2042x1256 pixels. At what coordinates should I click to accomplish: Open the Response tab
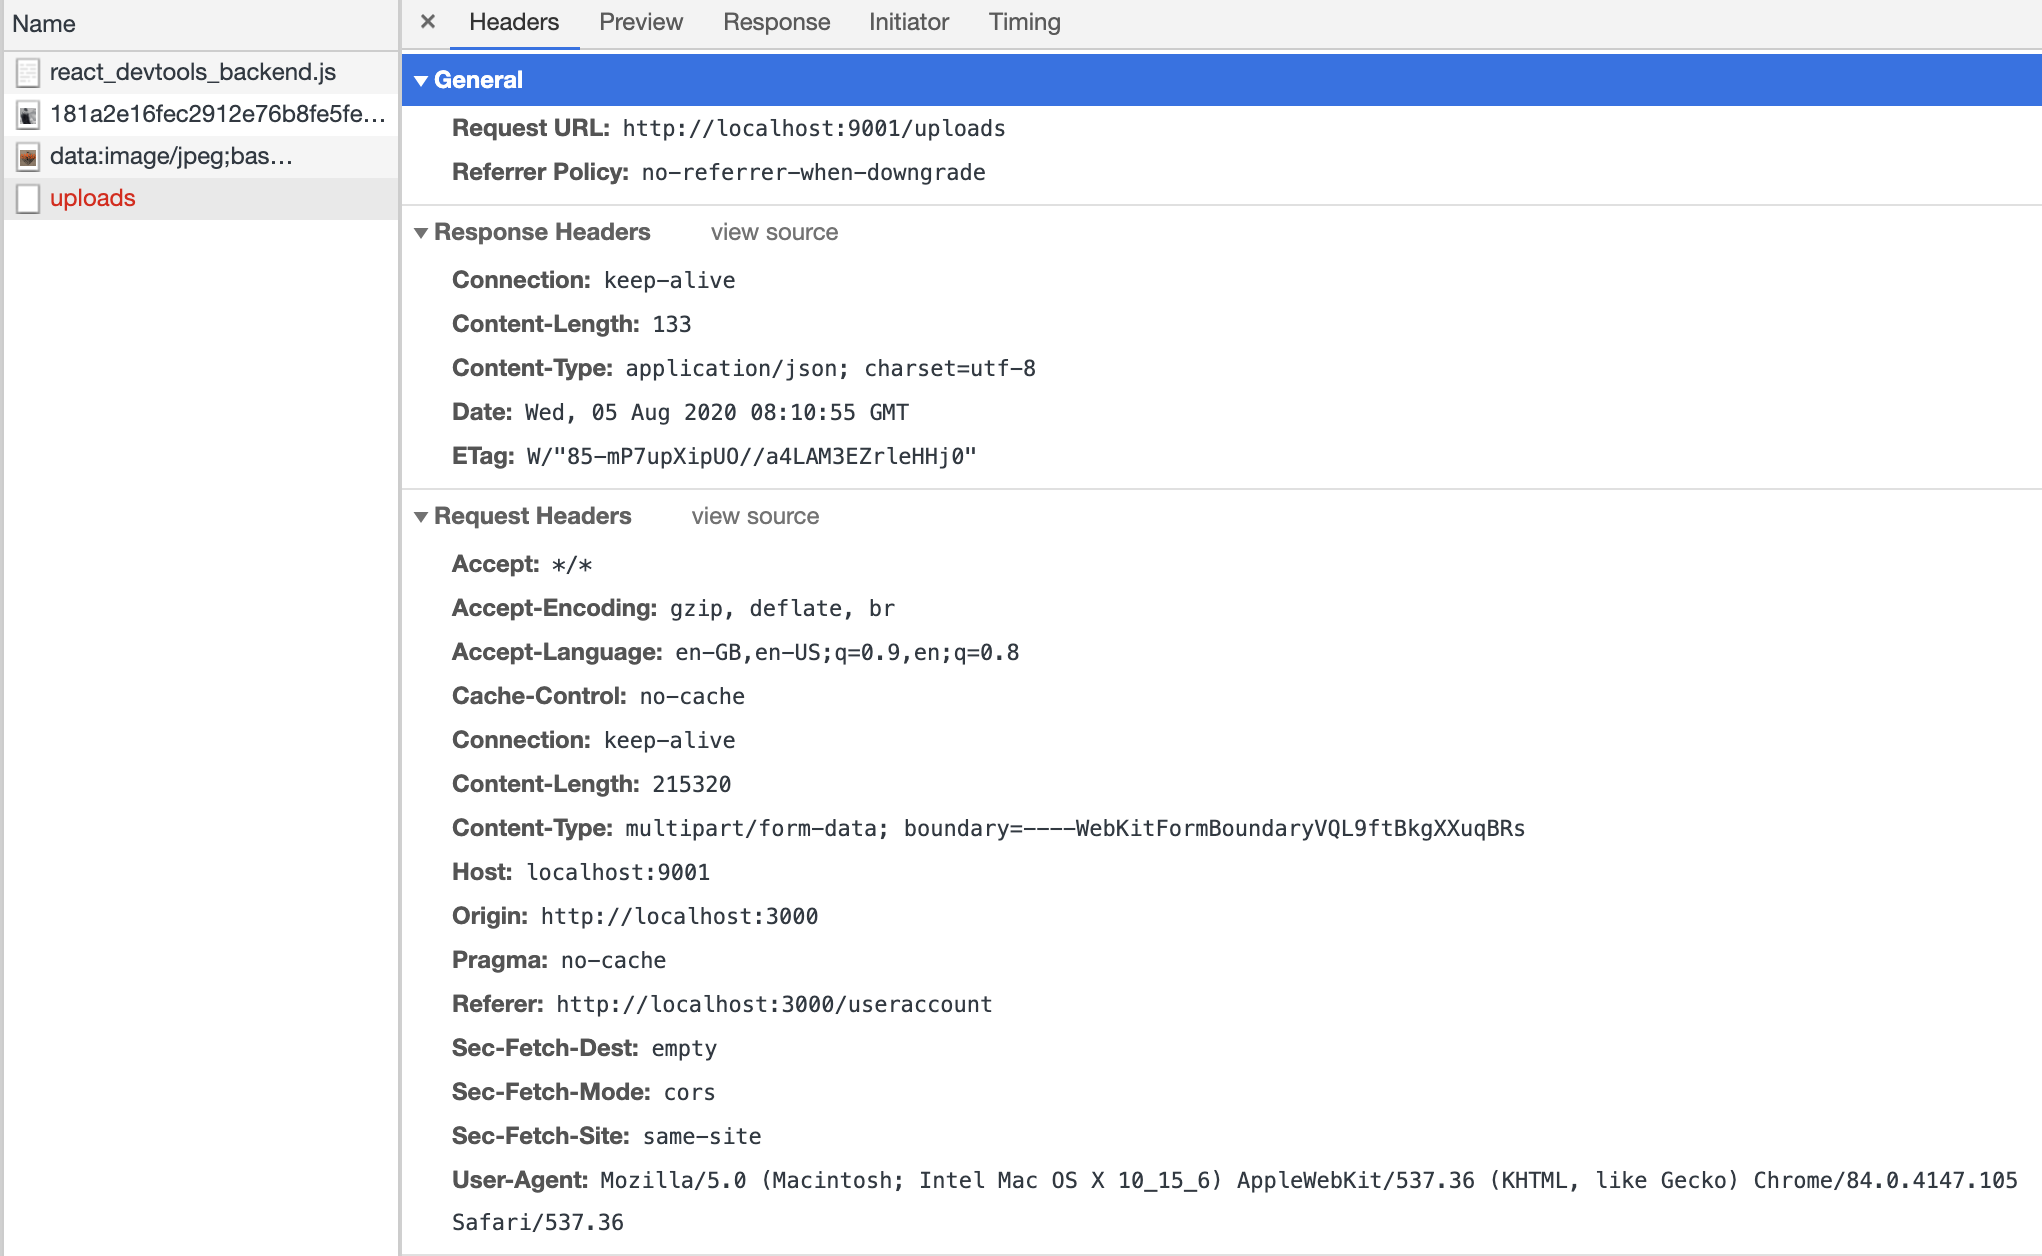[776, 22]
